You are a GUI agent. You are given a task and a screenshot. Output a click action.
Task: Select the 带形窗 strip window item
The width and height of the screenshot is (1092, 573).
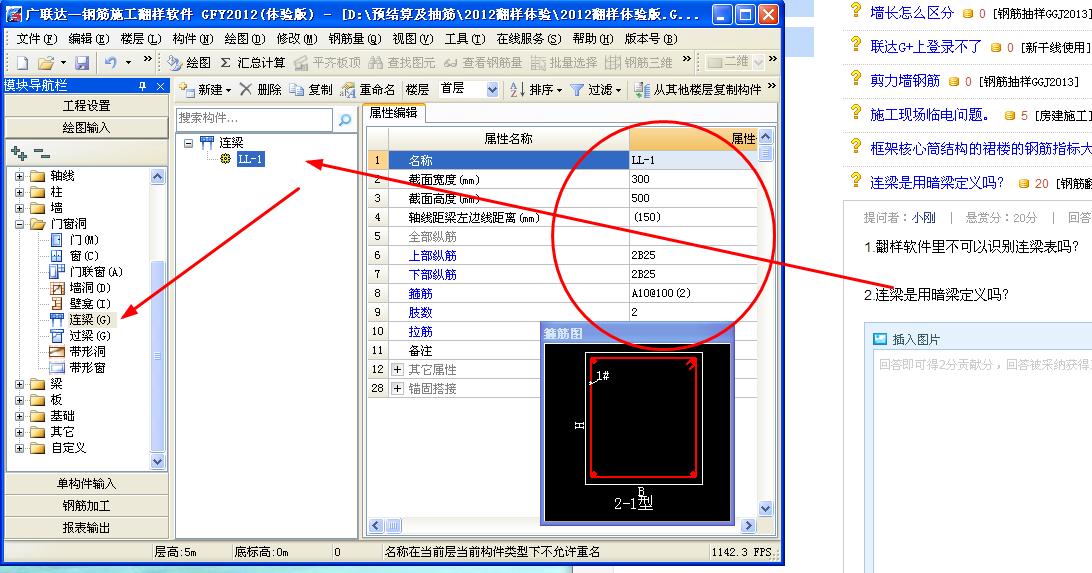click(78, 368)
